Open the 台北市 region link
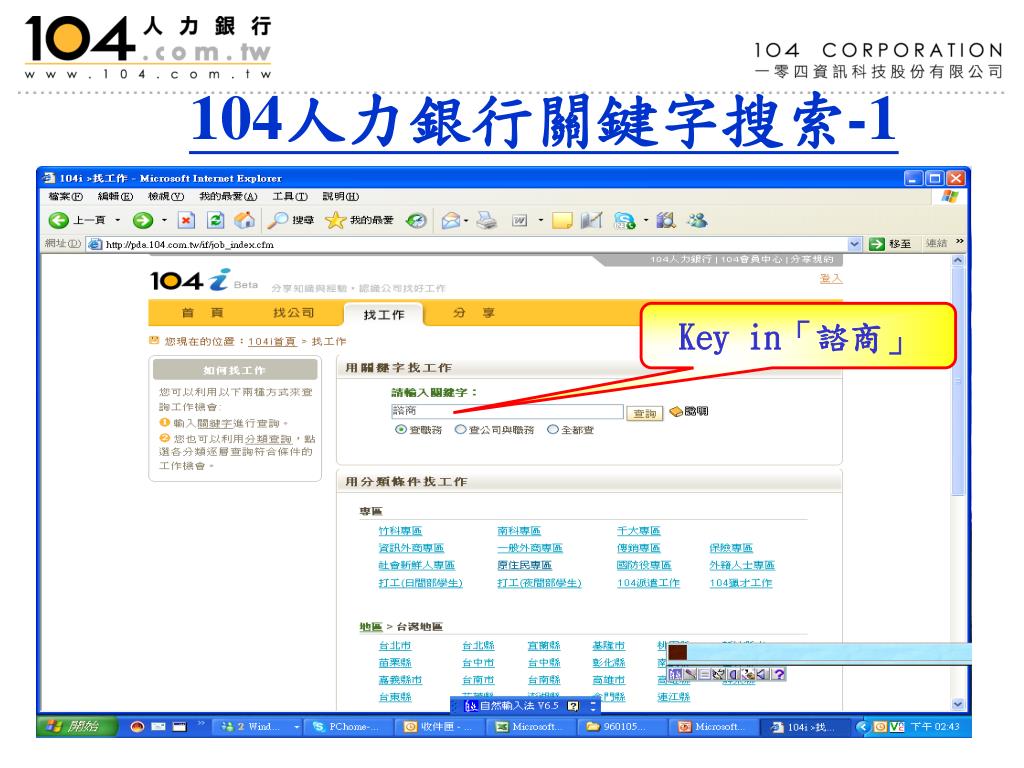 pos(395,645)
